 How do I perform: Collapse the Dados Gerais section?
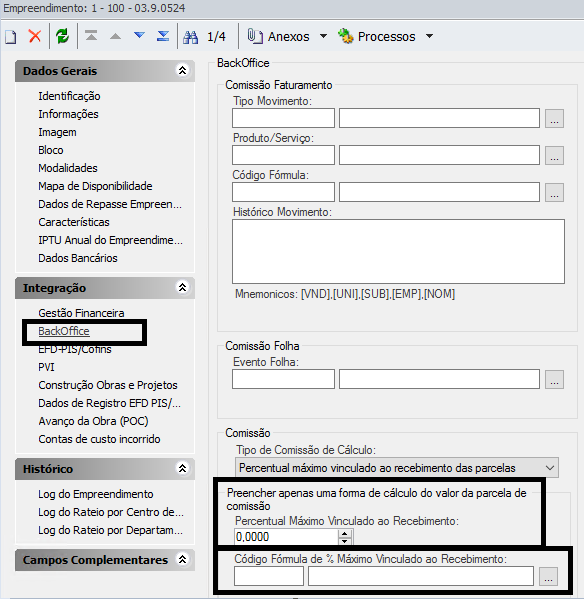pyautogui.click(x=182, y=70)
